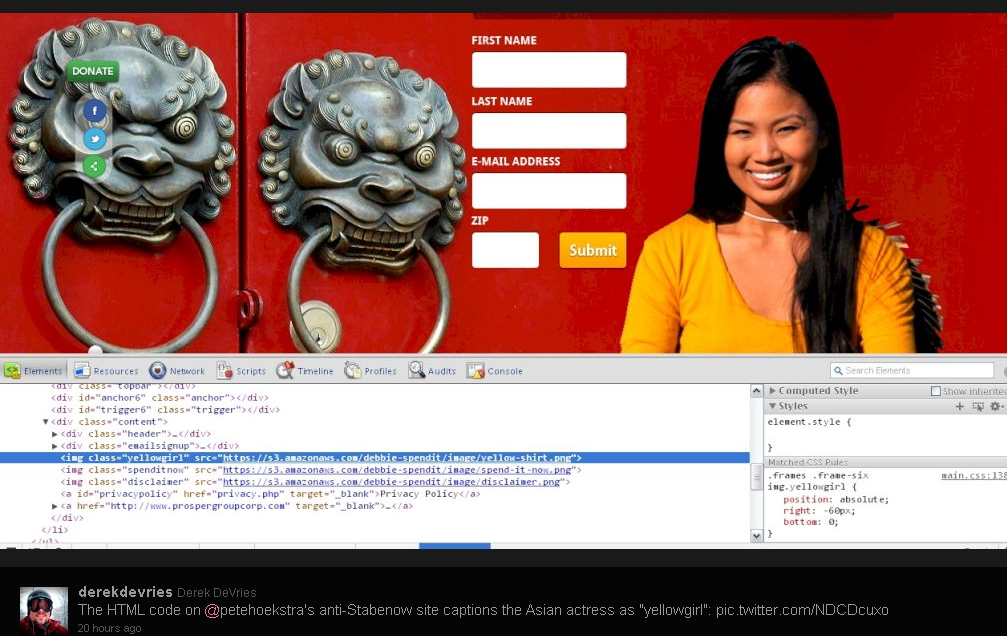Expand the div class="emailsignup" node

tap(55, 446)
